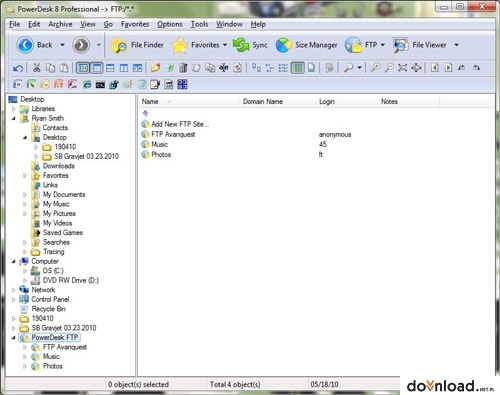Open the File Finder tool

137,45
